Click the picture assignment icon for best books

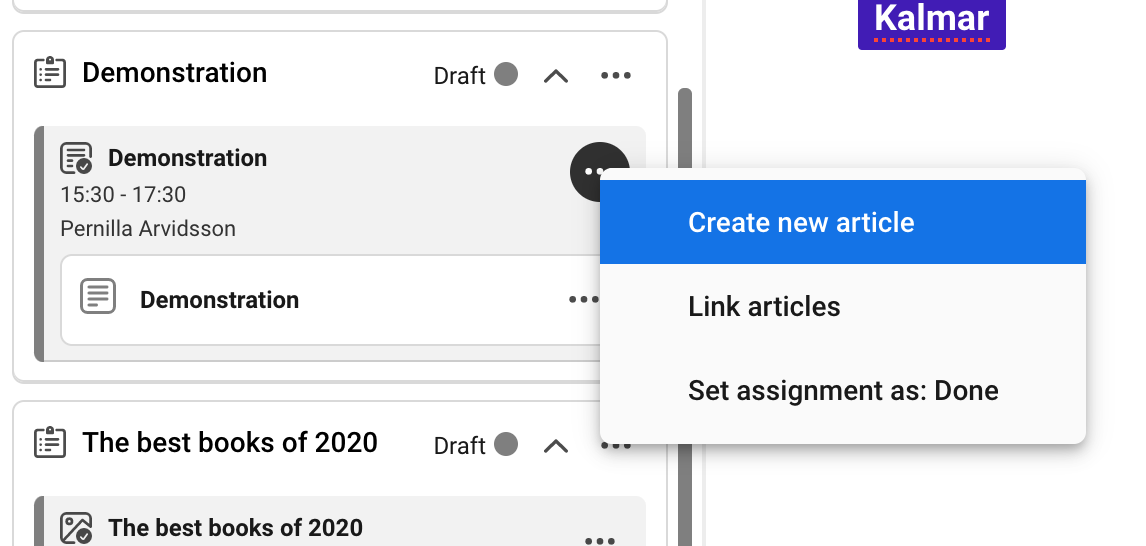[76, 527]
